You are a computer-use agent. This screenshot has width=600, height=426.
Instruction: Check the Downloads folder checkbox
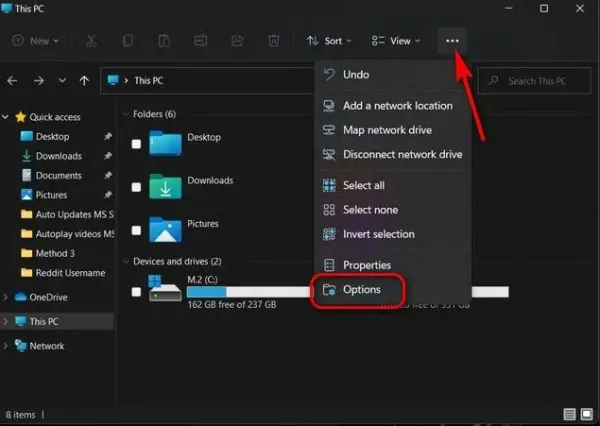(x=136, y=187)
